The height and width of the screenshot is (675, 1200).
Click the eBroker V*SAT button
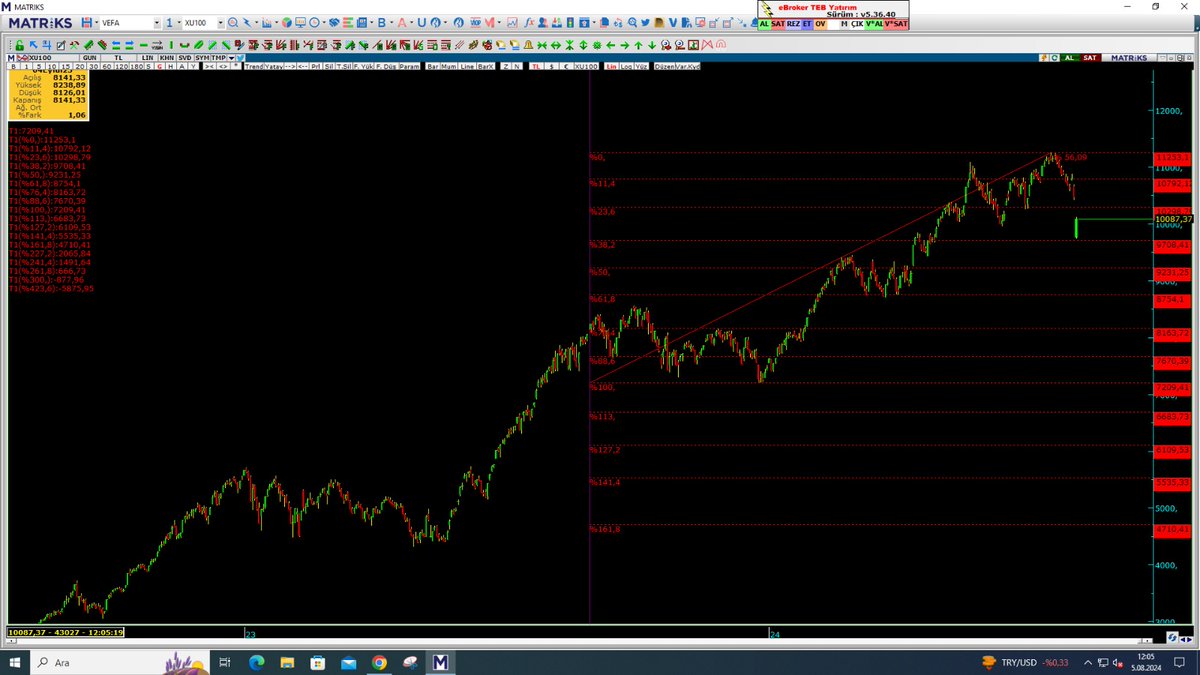click(896, 23)
